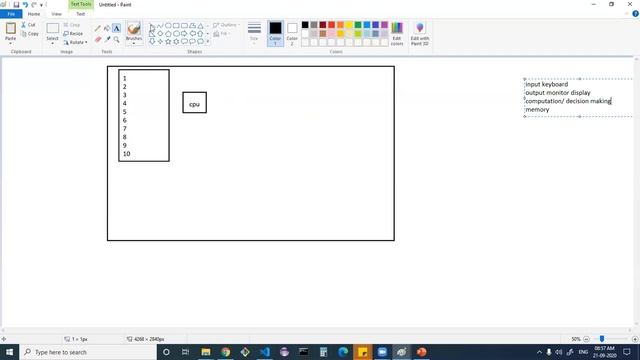
Task: Select the Fill with color bucket tool
Action: coord(107,29)
